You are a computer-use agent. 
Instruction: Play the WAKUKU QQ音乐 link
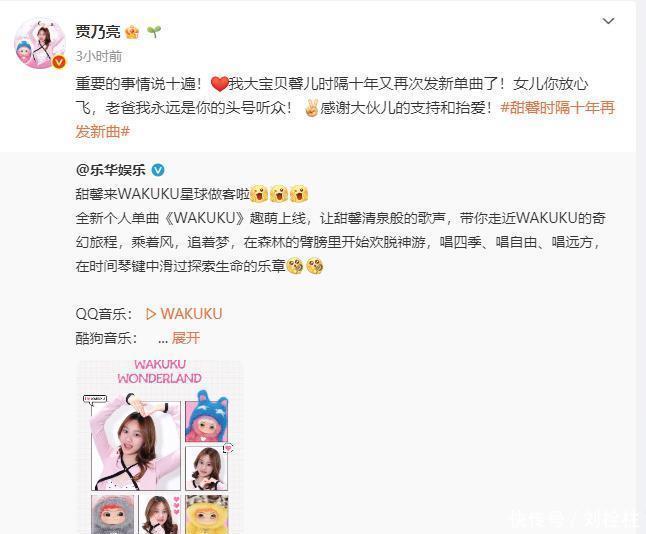184,314
